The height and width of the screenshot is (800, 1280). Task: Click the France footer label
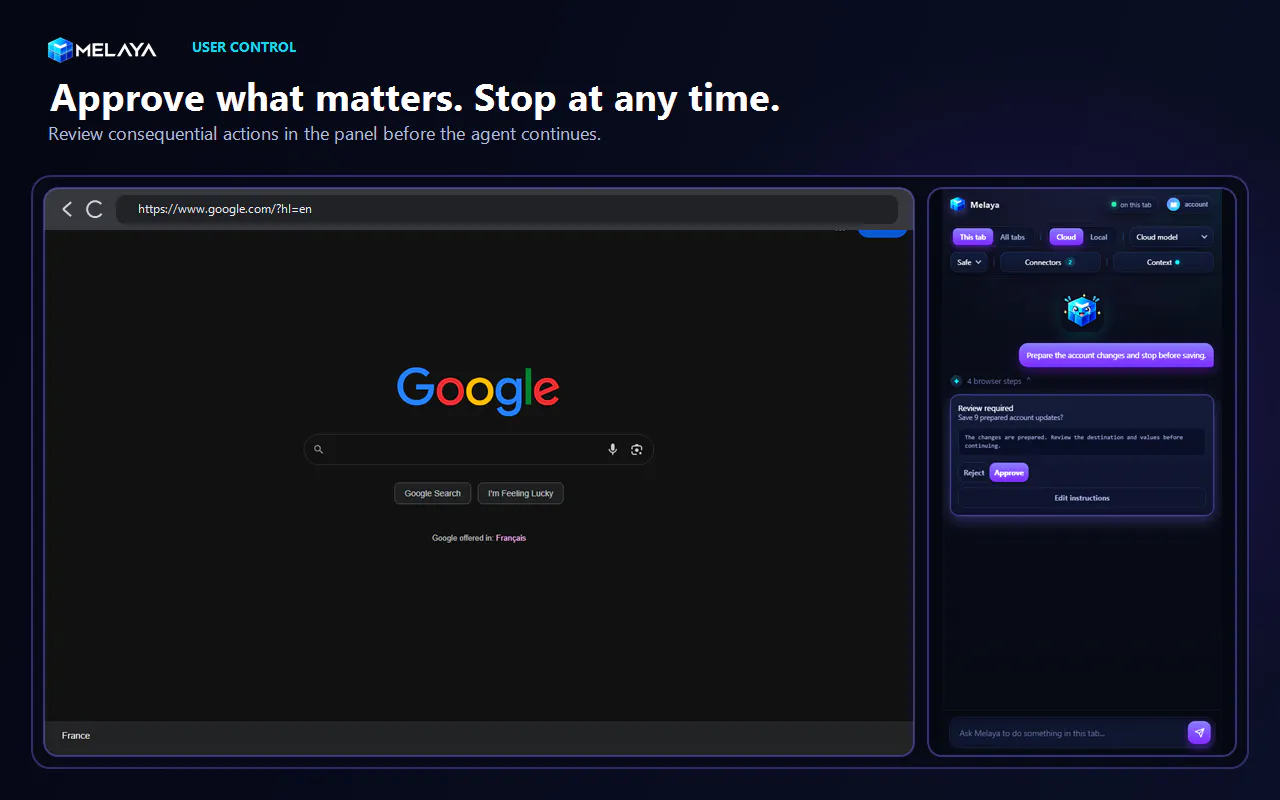76,736
